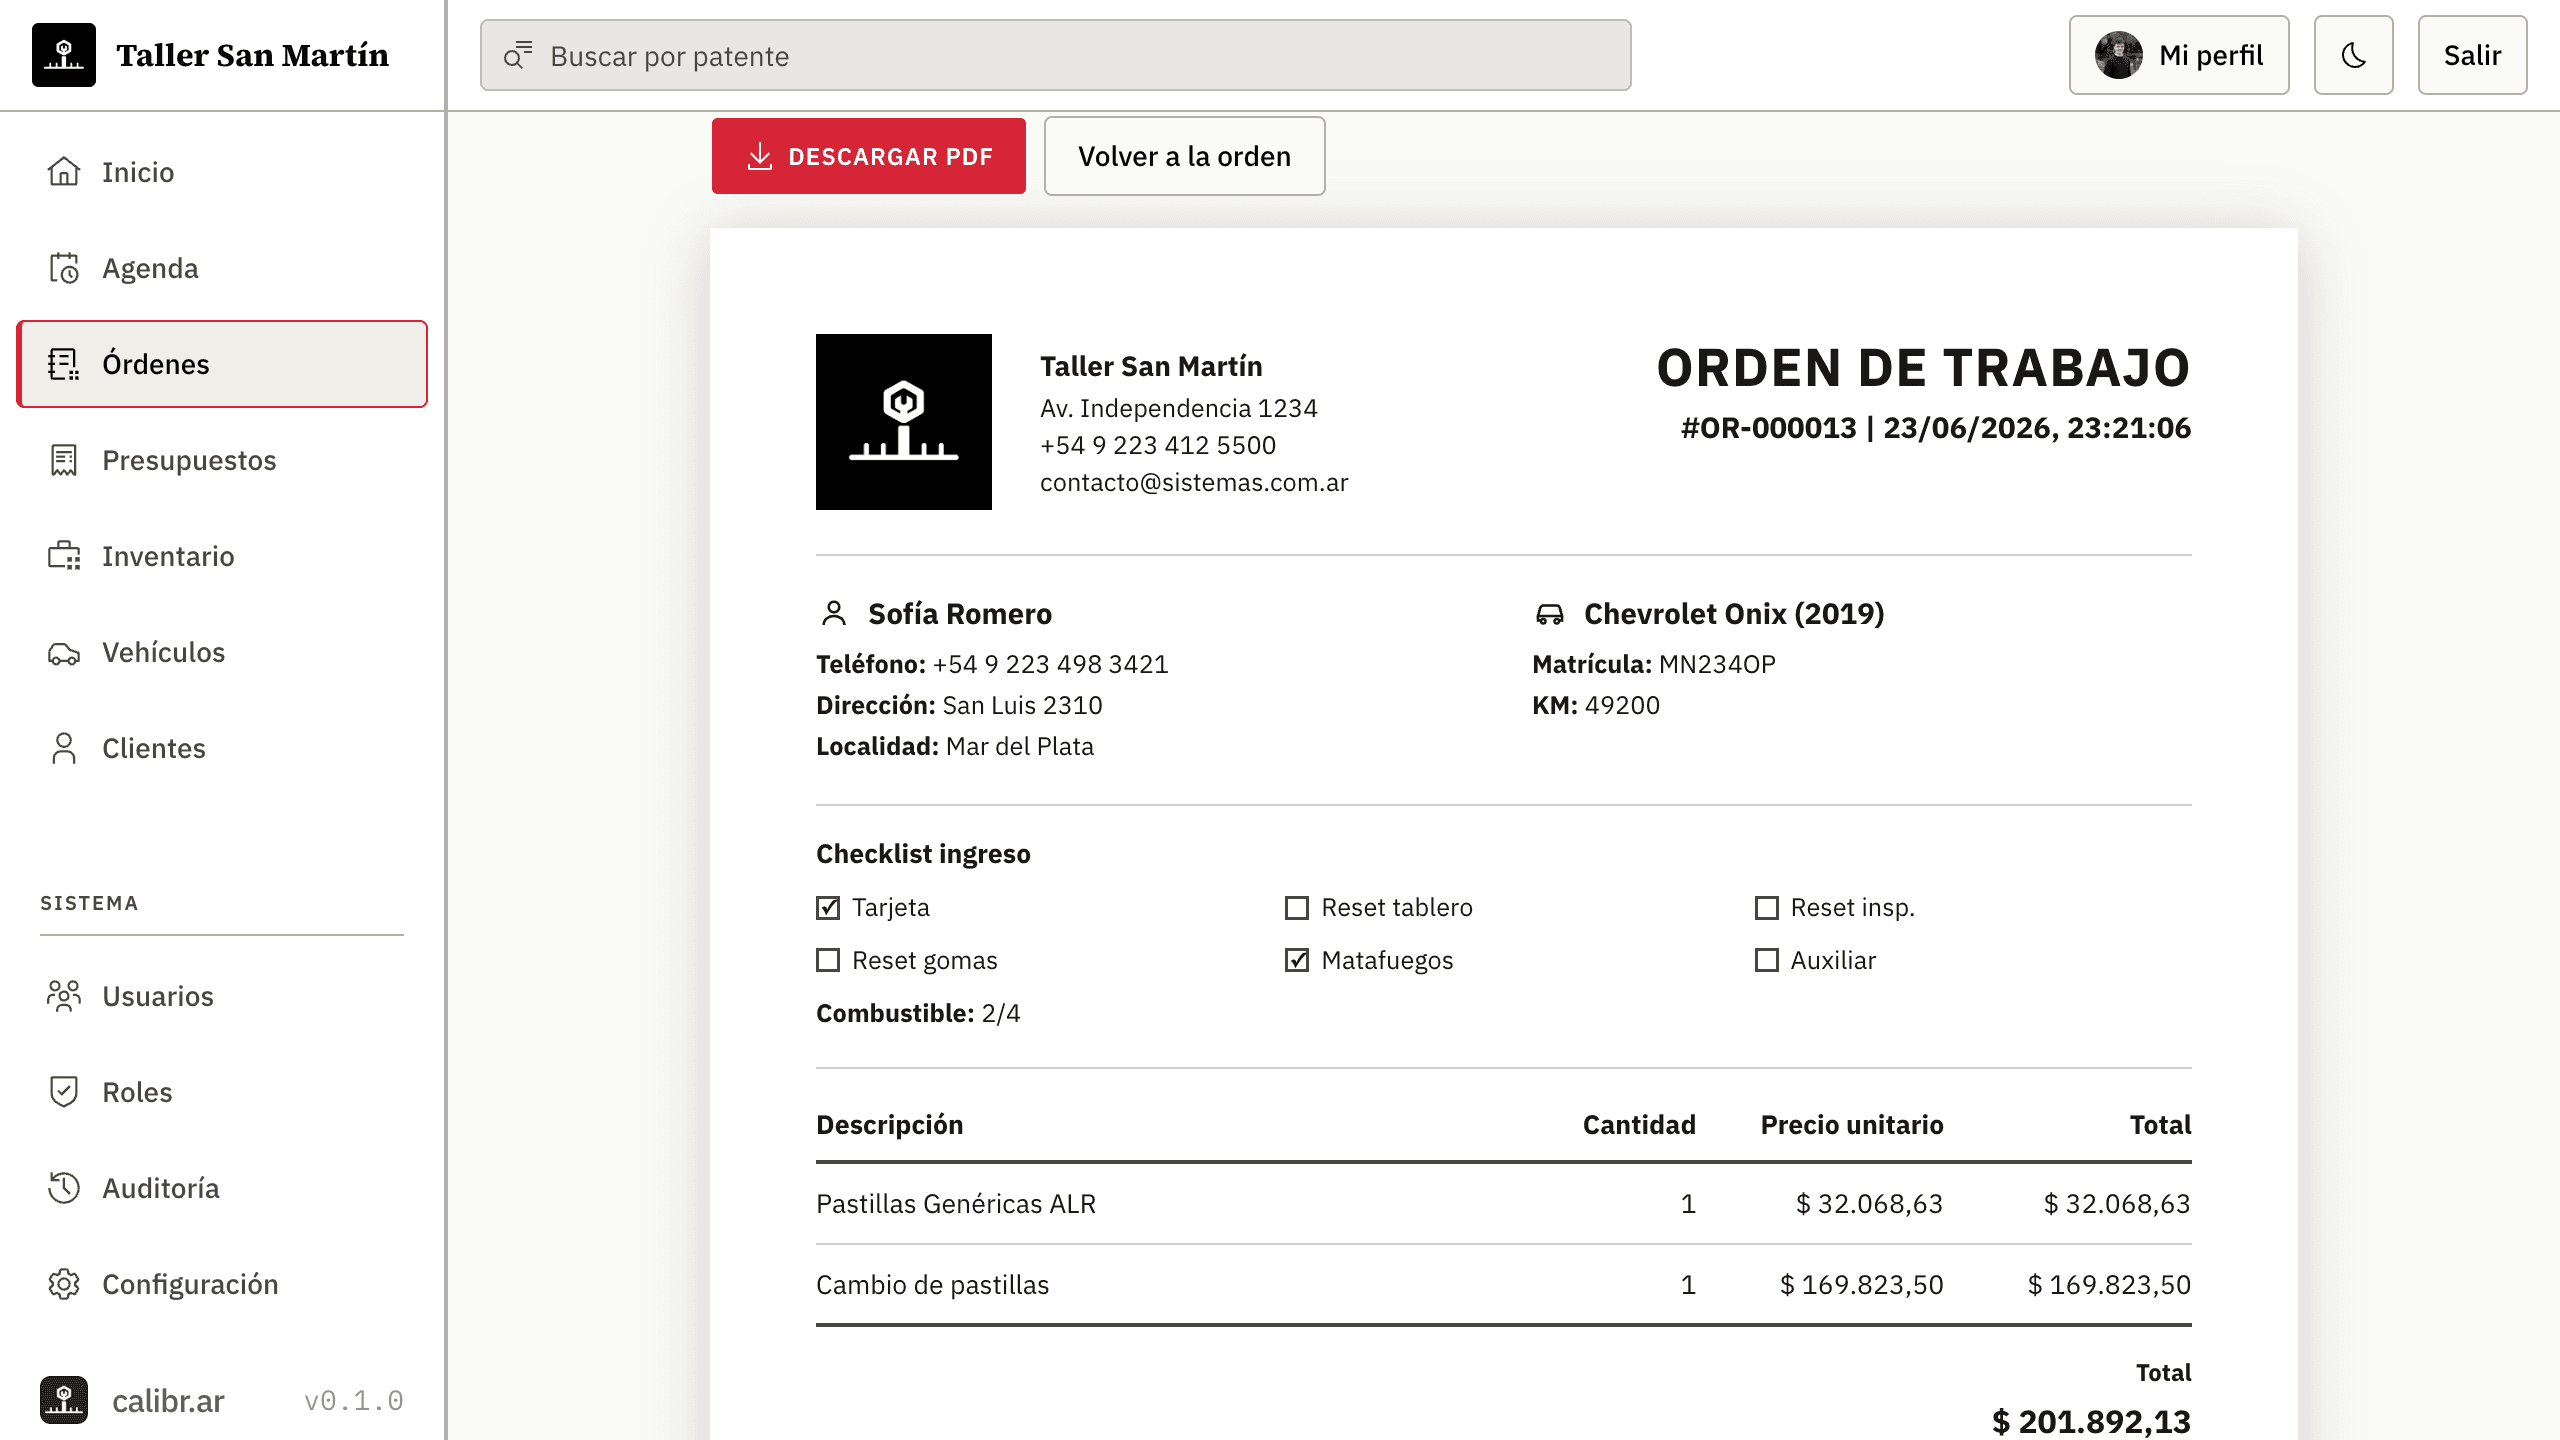Image resolution: width=2560 pixels, height=1440 pixels.
Task: Click the Usuarios group icon
Action: point(64,996)
